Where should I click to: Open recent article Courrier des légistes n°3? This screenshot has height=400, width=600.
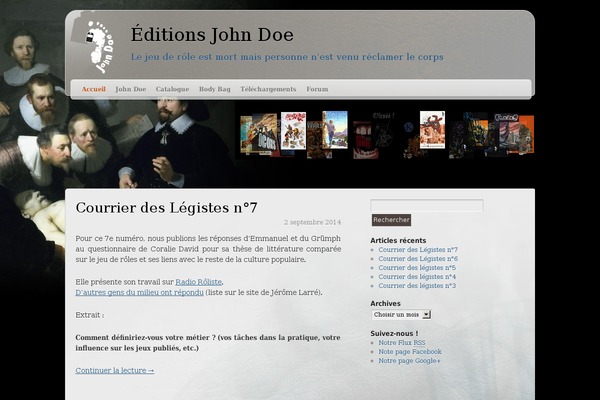point(417,286)
